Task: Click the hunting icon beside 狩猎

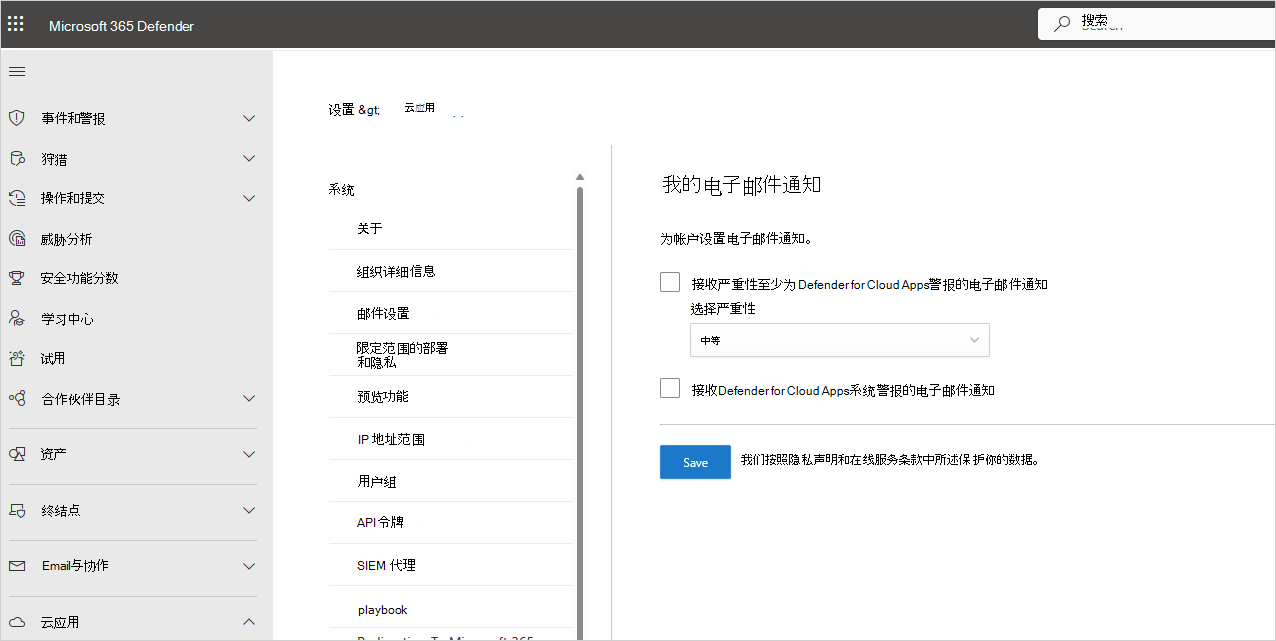Action: 16,159
